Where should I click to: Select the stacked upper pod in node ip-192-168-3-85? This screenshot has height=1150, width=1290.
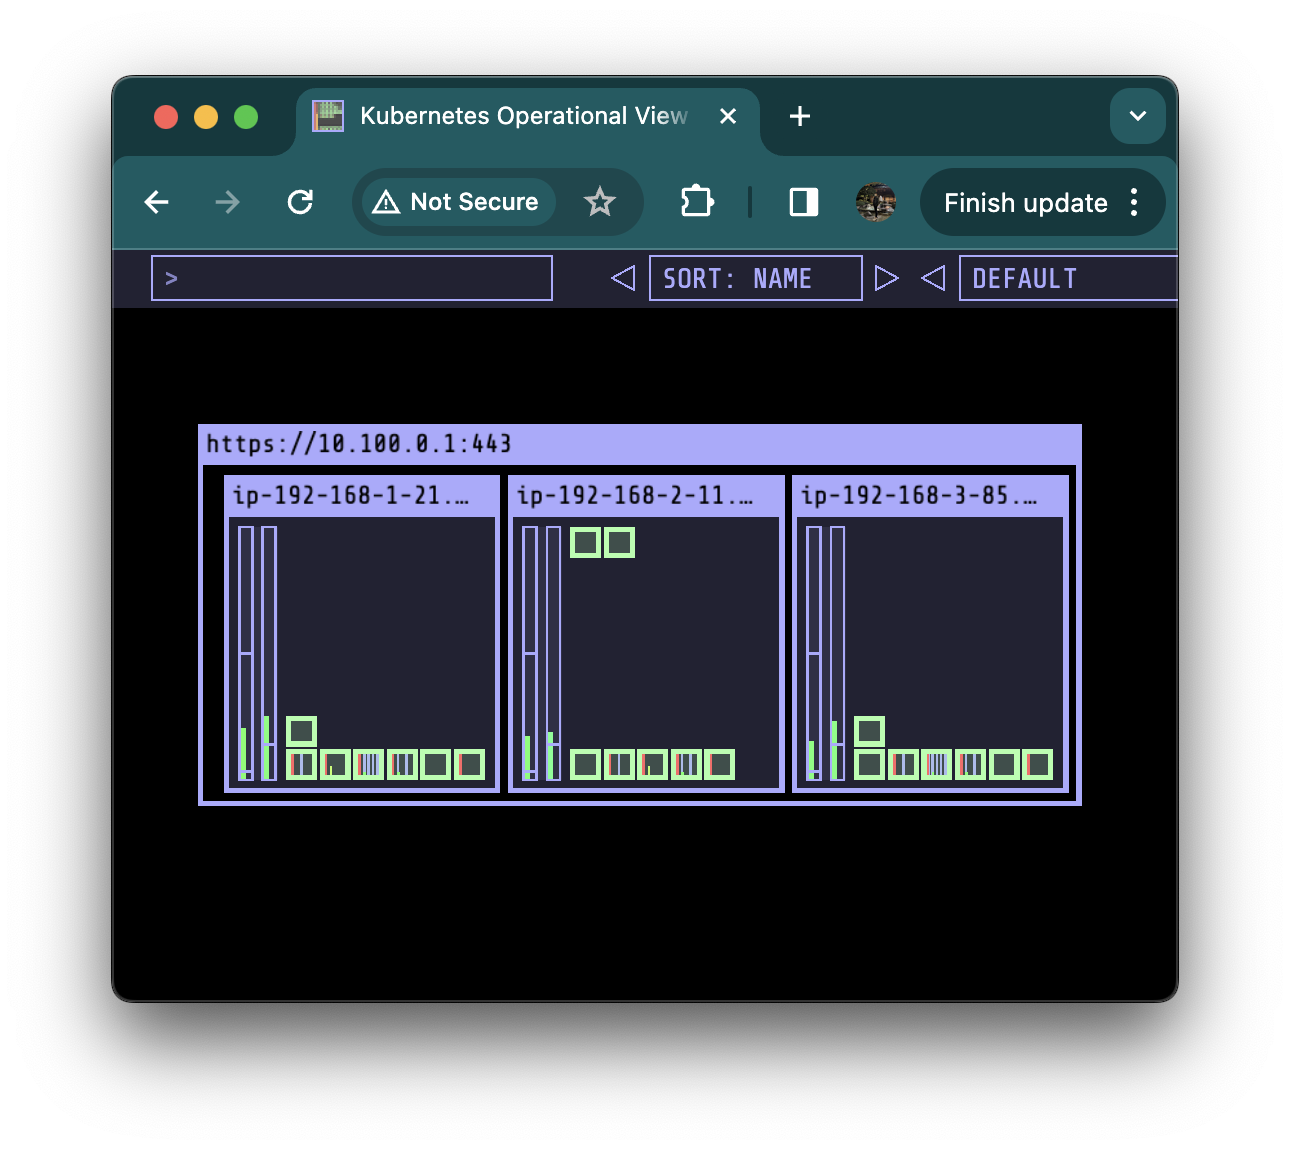pyautogui.click(x=870, y=731)
